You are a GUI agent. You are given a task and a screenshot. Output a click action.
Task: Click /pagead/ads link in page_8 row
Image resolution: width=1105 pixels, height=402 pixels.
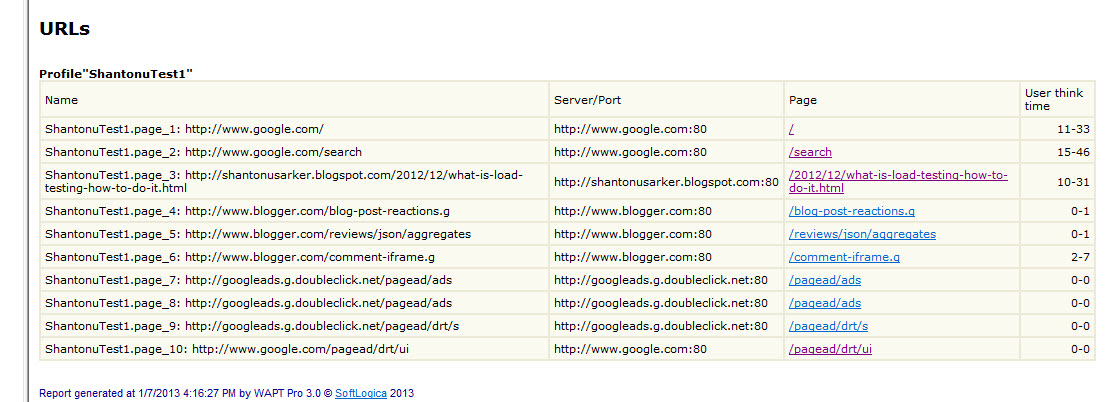(x=825, y=303)
